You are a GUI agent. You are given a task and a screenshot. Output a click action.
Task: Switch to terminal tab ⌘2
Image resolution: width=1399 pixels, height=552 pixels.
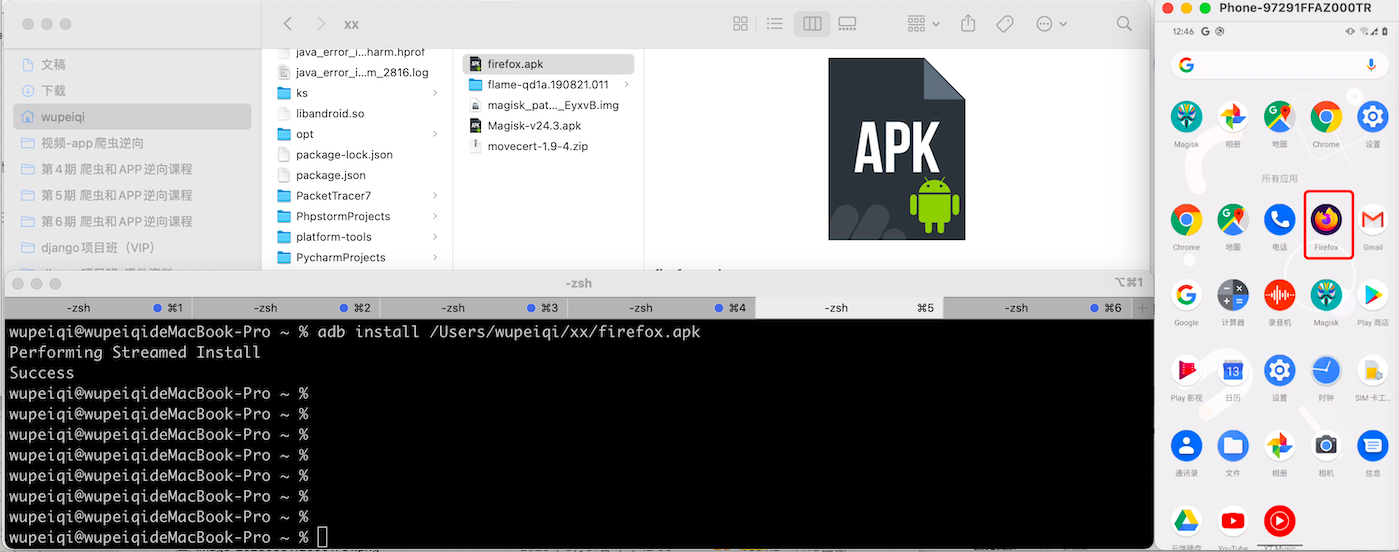pos(286,308)
